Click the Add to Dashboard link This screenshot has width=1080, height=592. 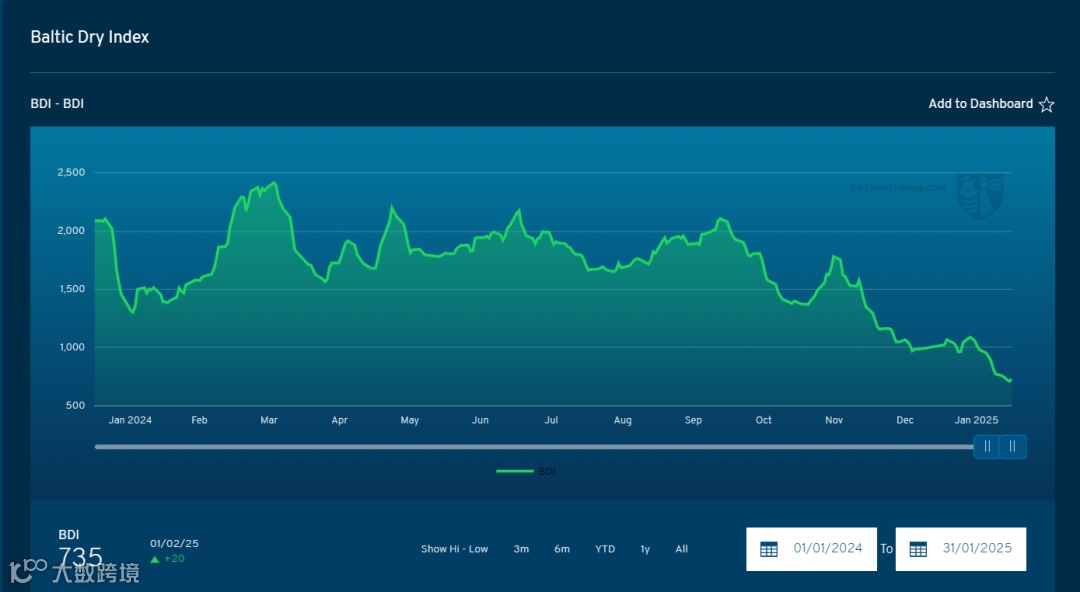pos(980,103)
